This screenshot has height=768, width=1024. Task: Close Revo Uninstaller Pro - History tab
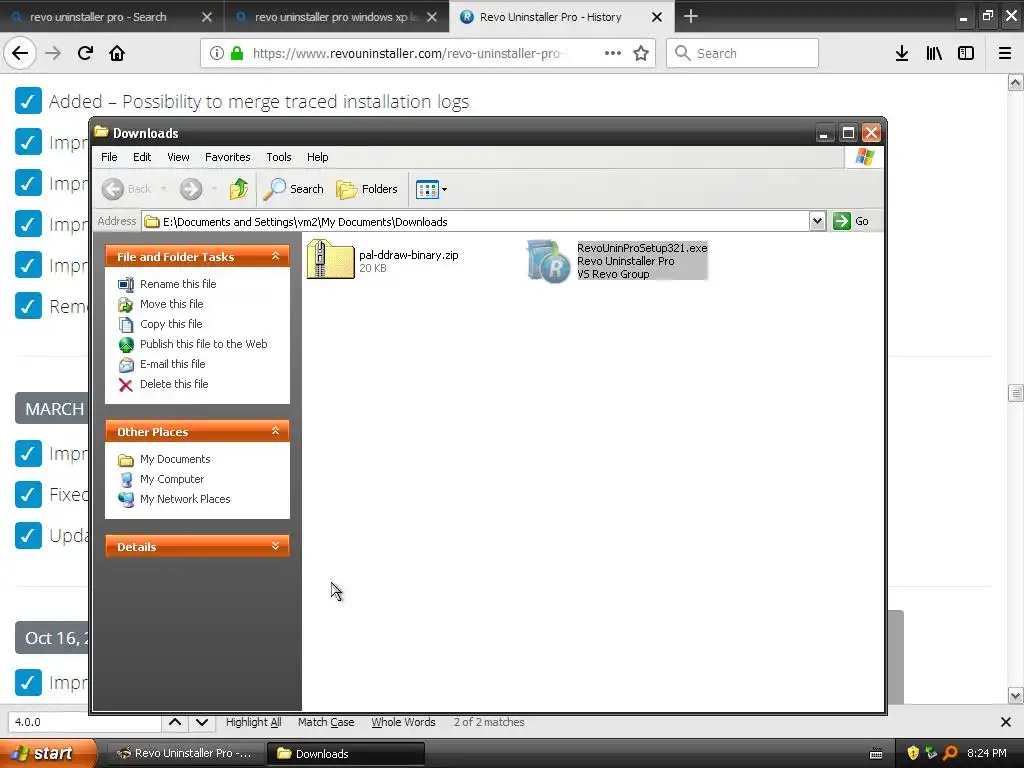coord(657,17)
